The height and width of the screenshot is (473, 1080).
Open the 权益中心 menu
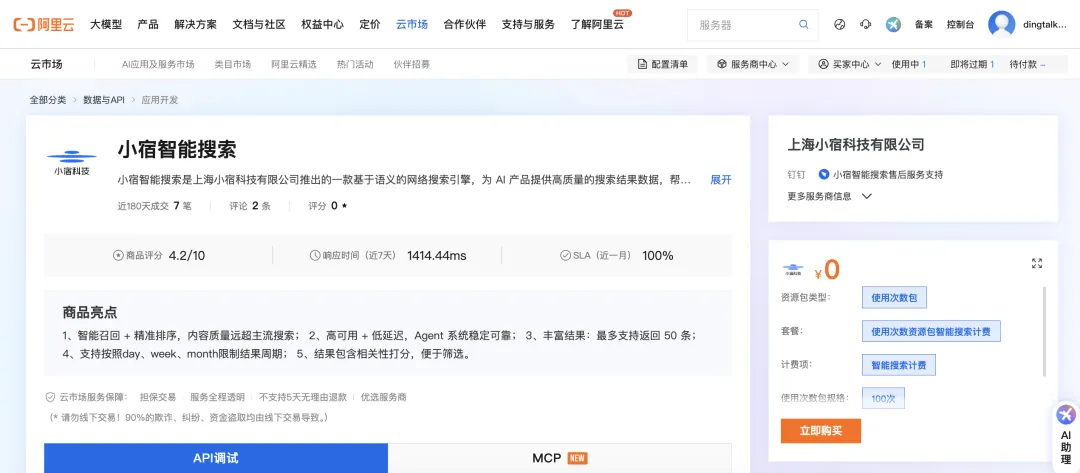coord(322,25)
